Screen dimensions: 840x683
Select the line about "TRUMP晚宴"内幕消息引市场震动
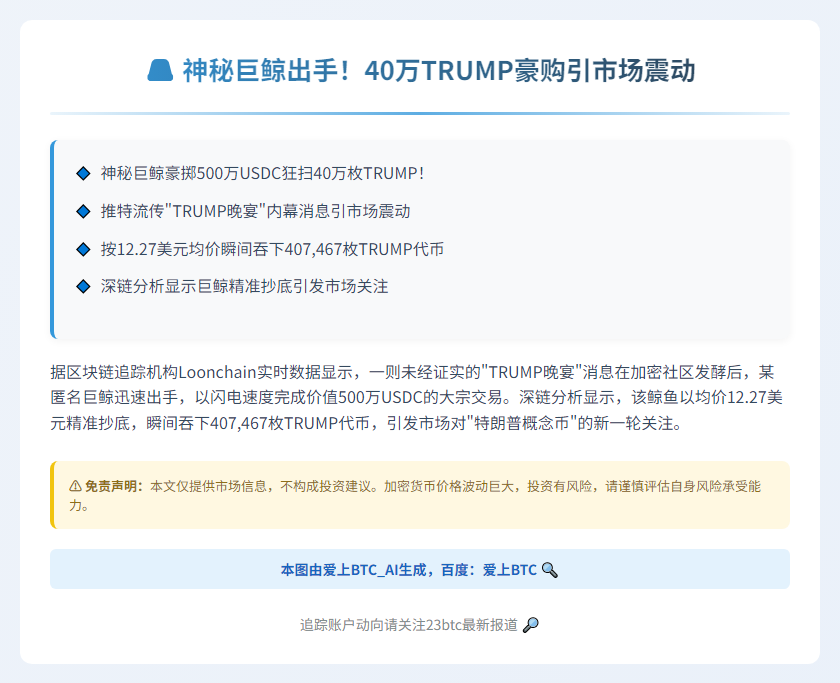(256, 211)
